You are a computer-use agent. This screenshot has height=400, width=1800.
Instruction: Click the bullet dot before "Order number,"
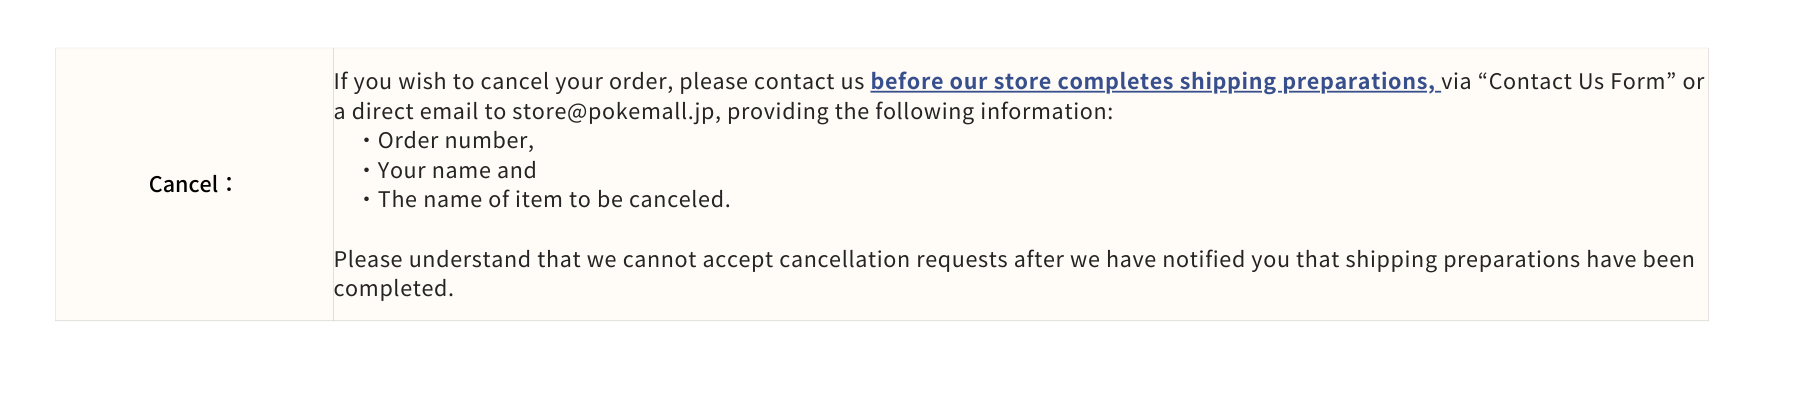coord(367,141)
